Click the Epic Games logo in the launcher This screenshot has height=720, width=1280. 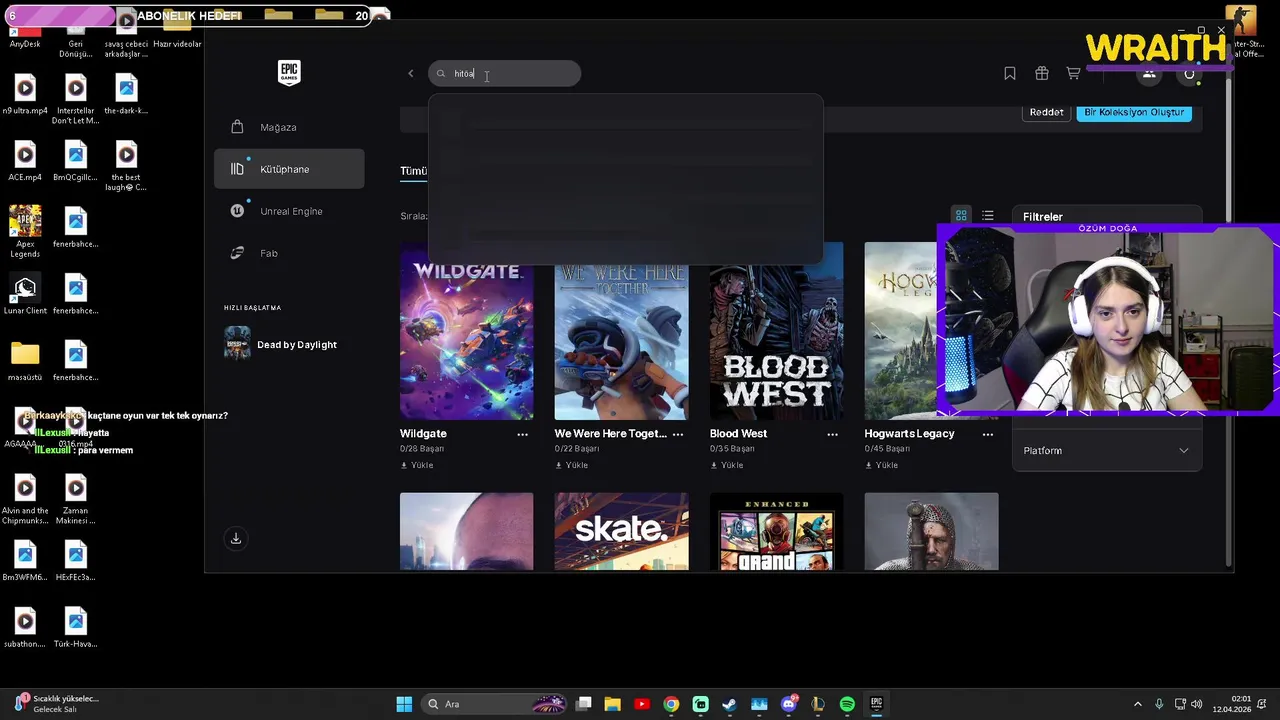coord(289,72)
